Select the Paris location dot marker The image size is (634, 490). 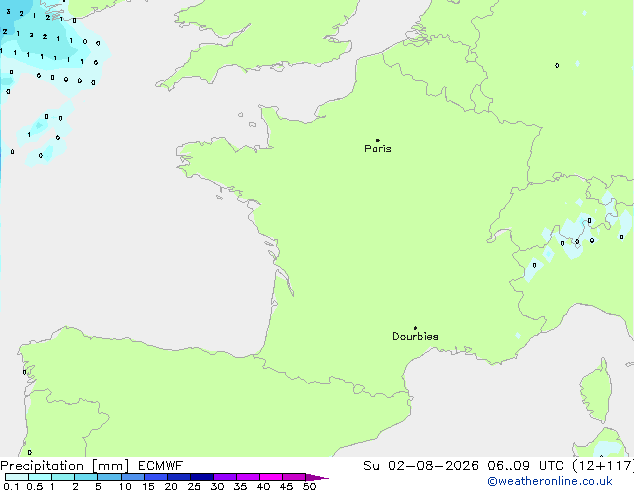point(378,140)
